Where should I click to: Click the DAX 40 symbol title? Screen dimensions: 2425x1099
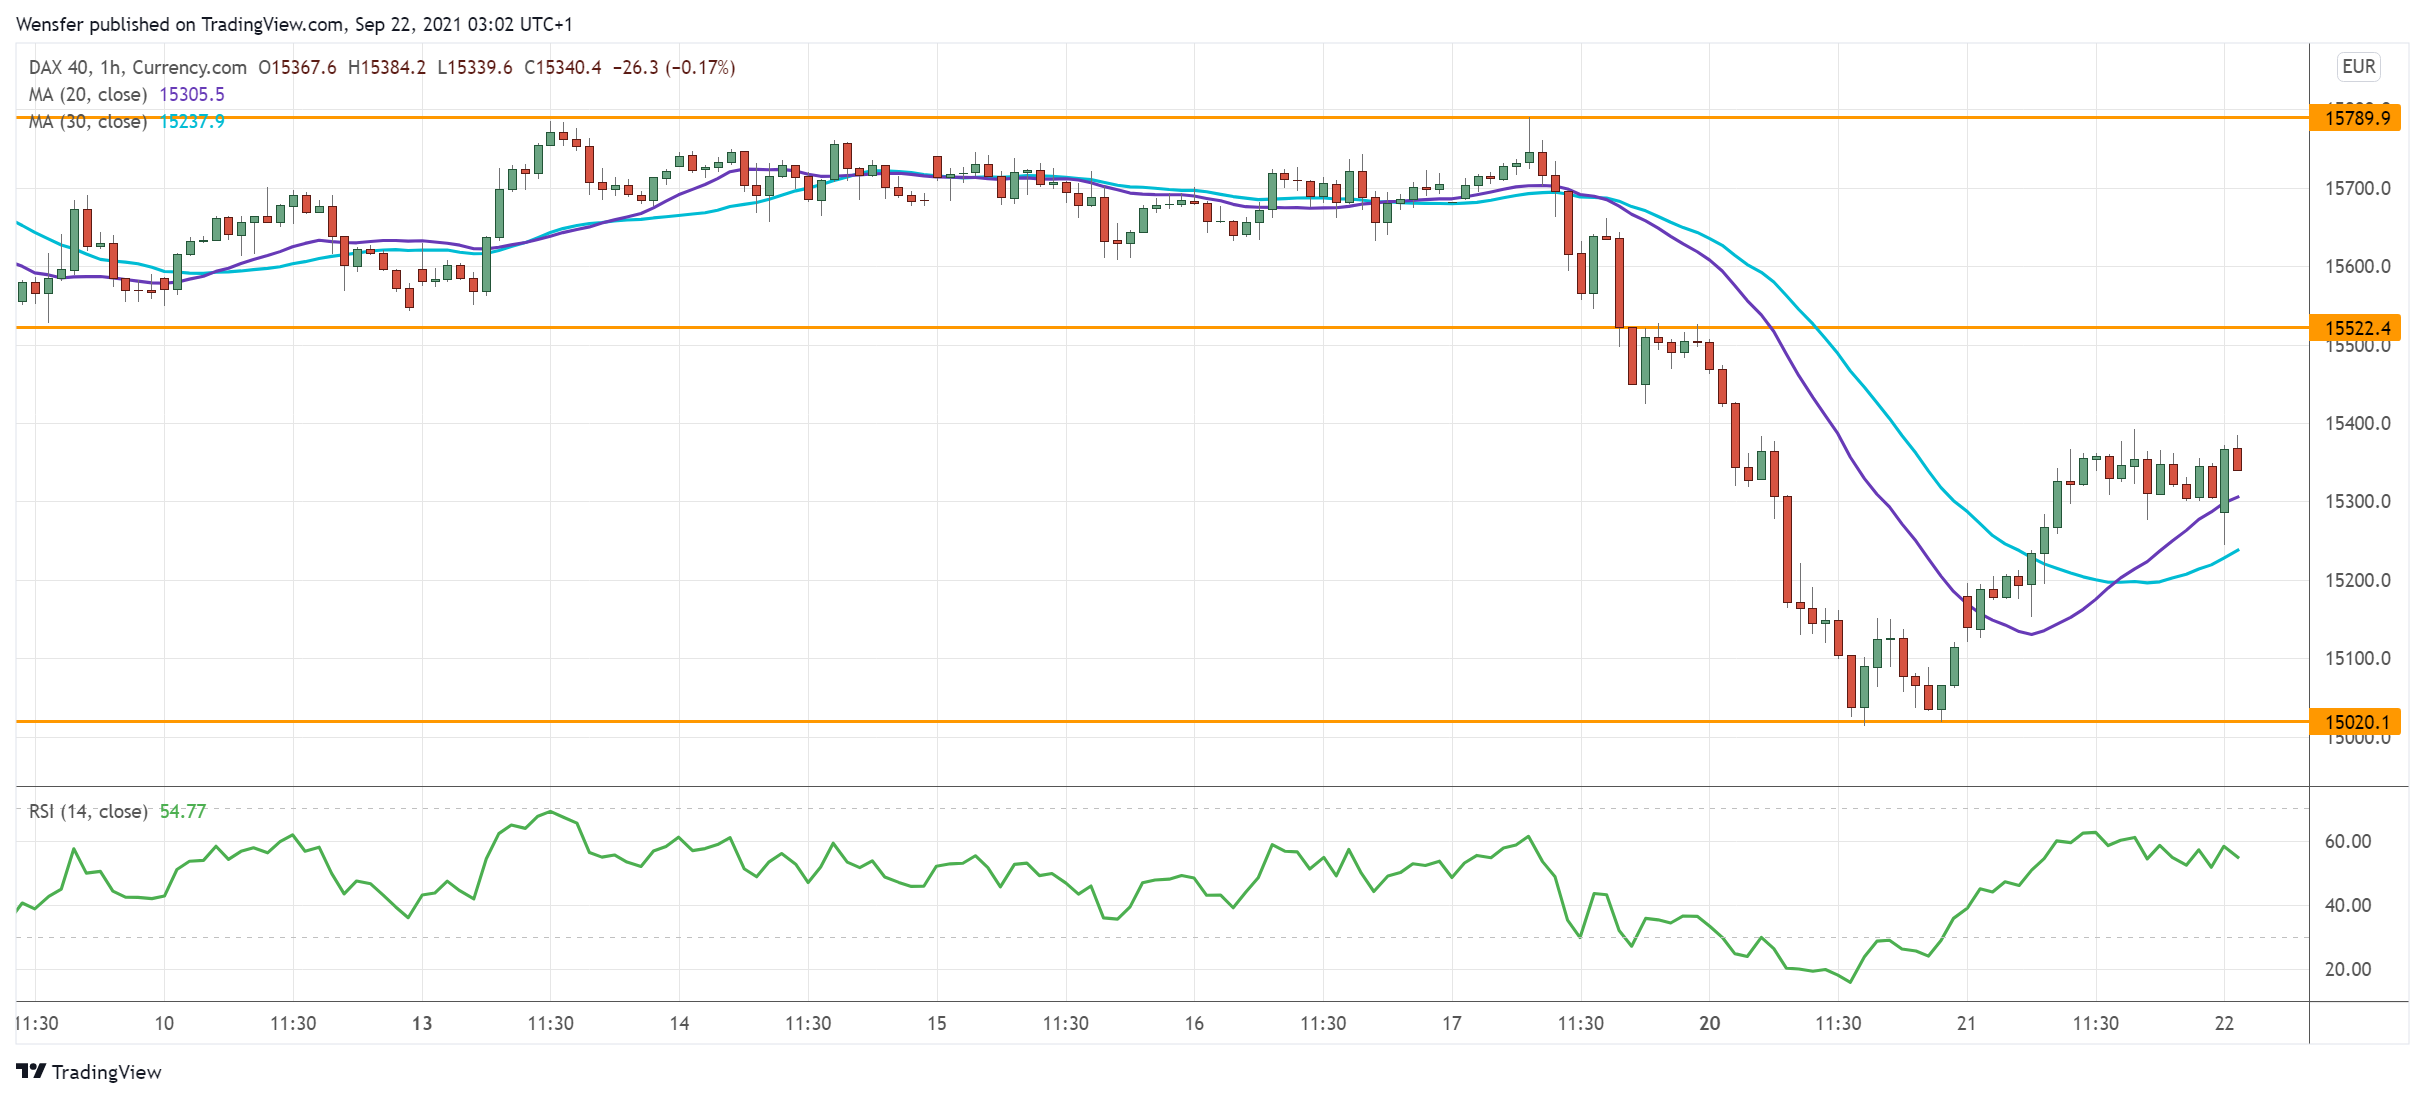click(59, 67)
